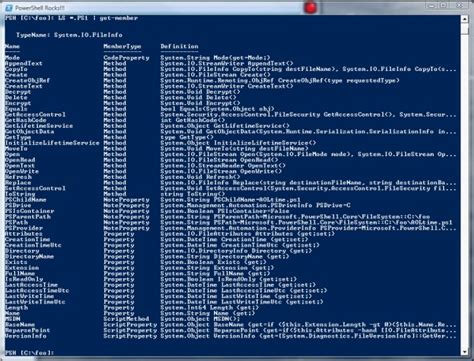The height and width of the screenshot is (361, 474).
Task: Click the scroll down arrow of the console
Action: click(465, 352)
